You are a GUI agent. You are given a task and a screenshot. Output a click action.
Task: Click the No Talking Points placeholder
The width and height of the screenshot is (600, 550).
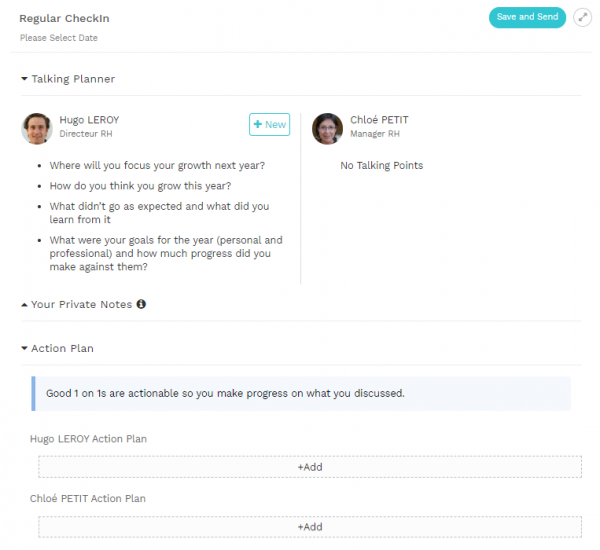[381, 166]
